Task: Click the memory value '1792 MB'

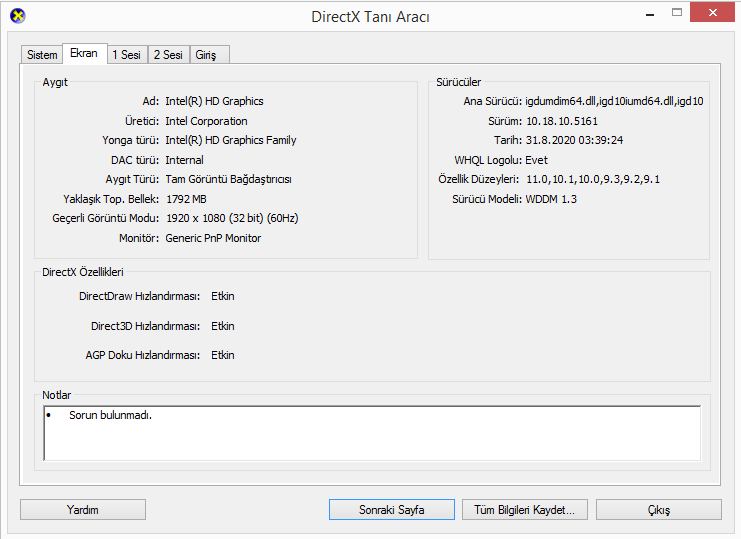Action: tap(186, 199)
